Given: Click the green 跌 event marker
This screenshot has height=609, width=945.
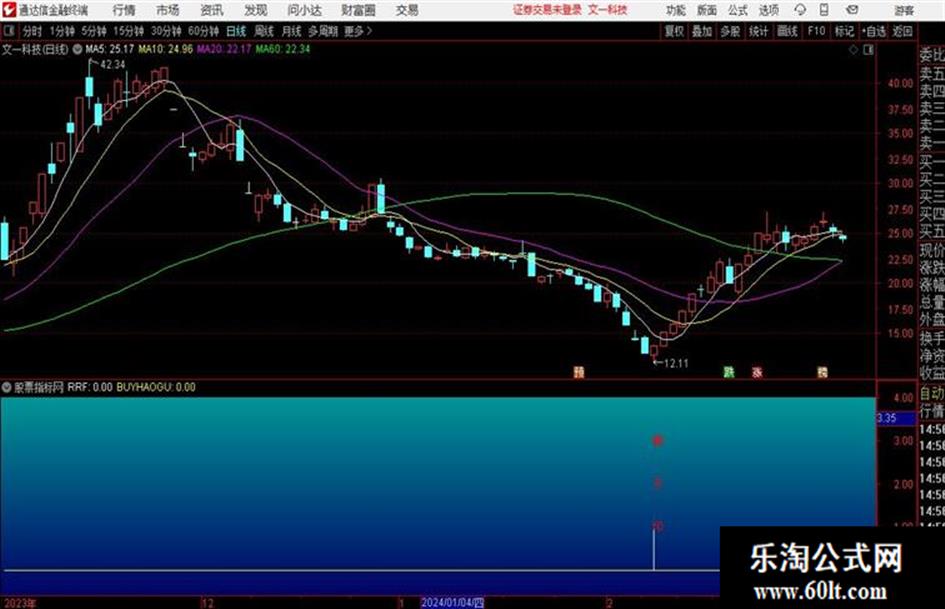Looking at the screenshot, I should coord(729,372).
